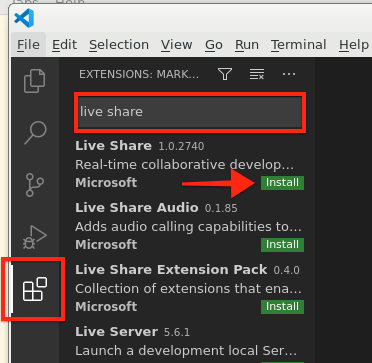The width and height of the screenshot is (372, 363).
Task: Open the Edit menu
Action: (x=64, y=45)
